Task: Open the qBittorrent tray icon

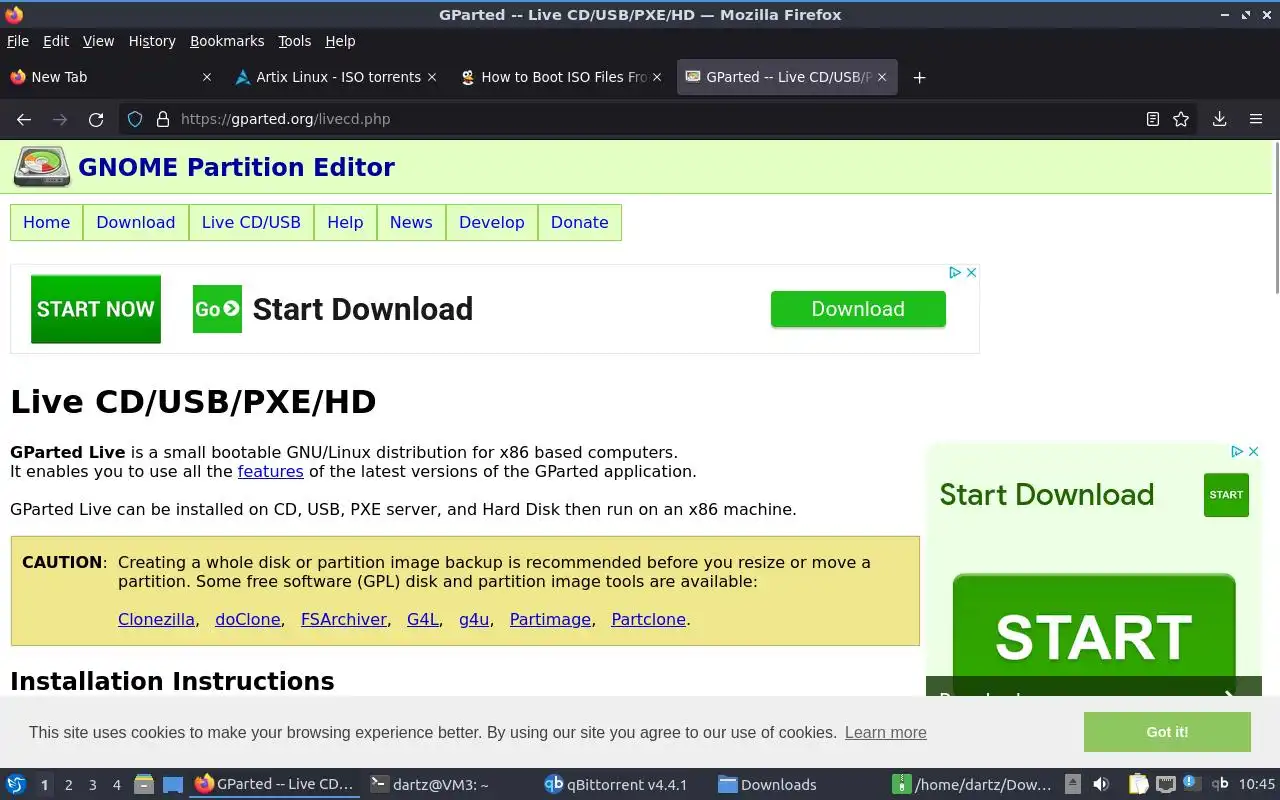Action: coord(1220,785)
